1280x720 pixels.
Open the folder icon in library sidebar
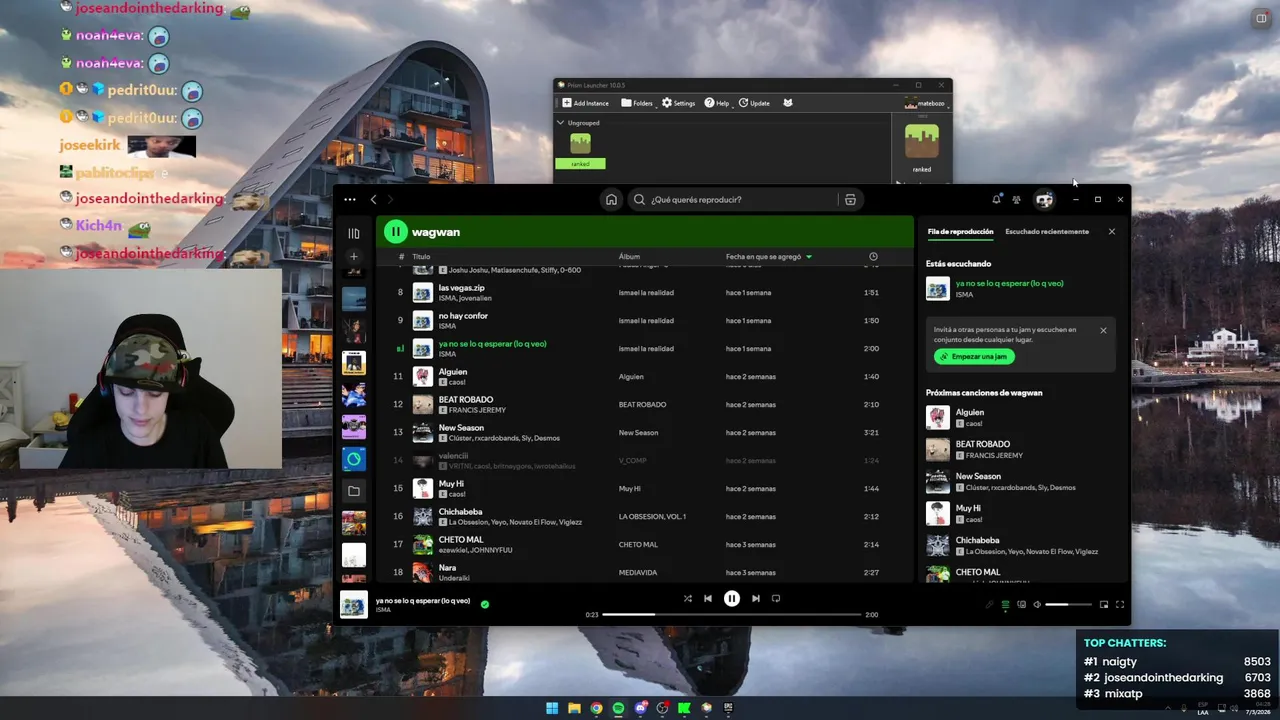pos(353,491)
